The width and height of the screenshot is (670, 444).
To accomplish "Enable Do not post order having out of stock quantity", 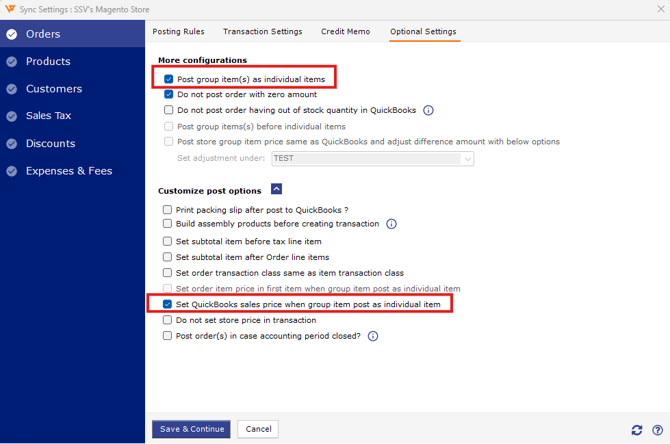I will pos(169,110).
